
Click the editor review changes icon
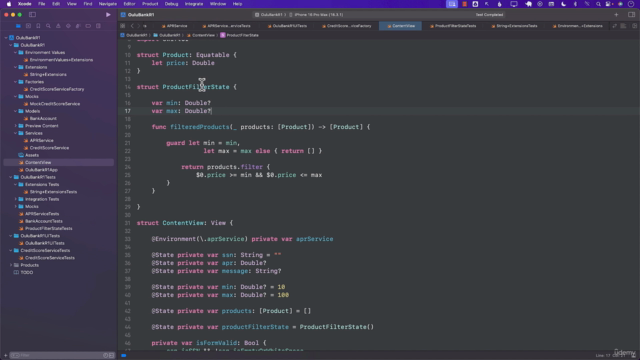click(614, 26)
